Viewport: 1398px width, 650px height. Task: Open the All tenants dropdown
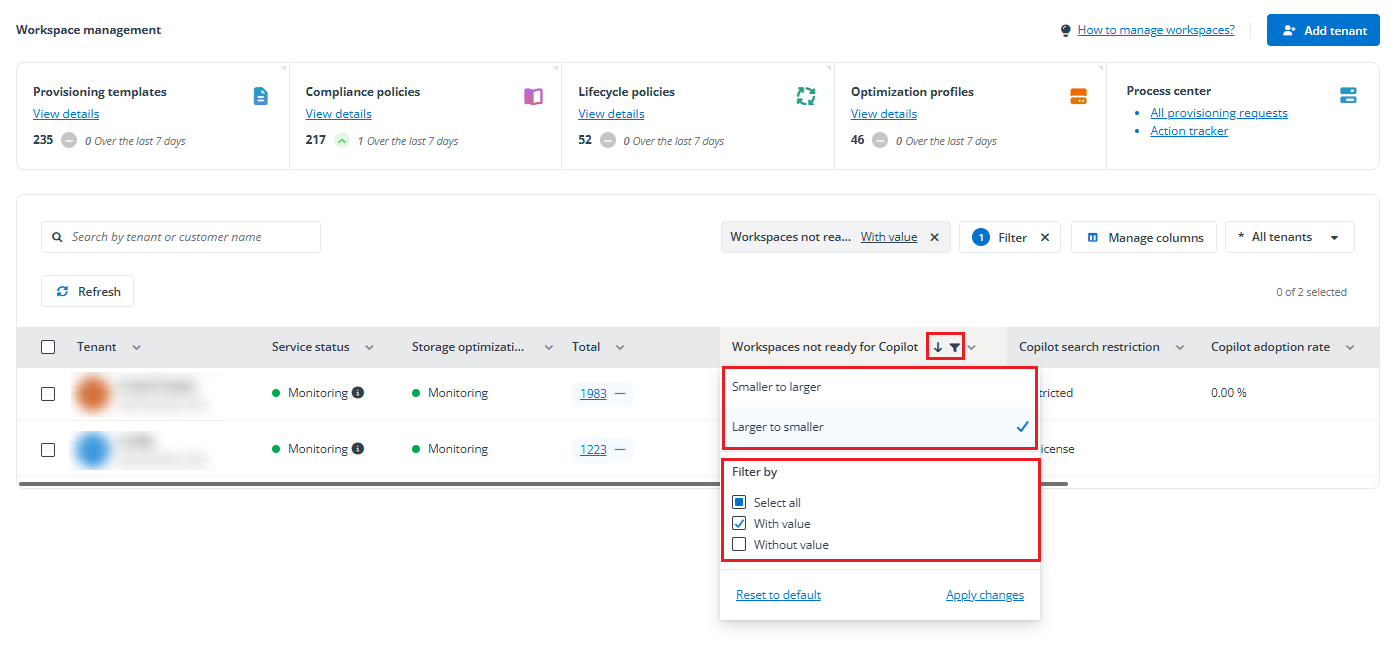pyautogui.click(x=1289, y=237)
